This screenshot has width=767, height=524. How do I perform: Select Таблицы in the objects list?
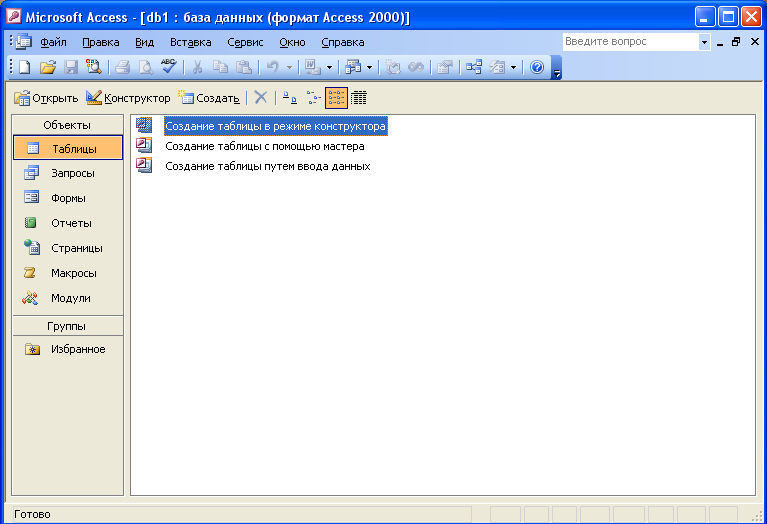[68, 148]
